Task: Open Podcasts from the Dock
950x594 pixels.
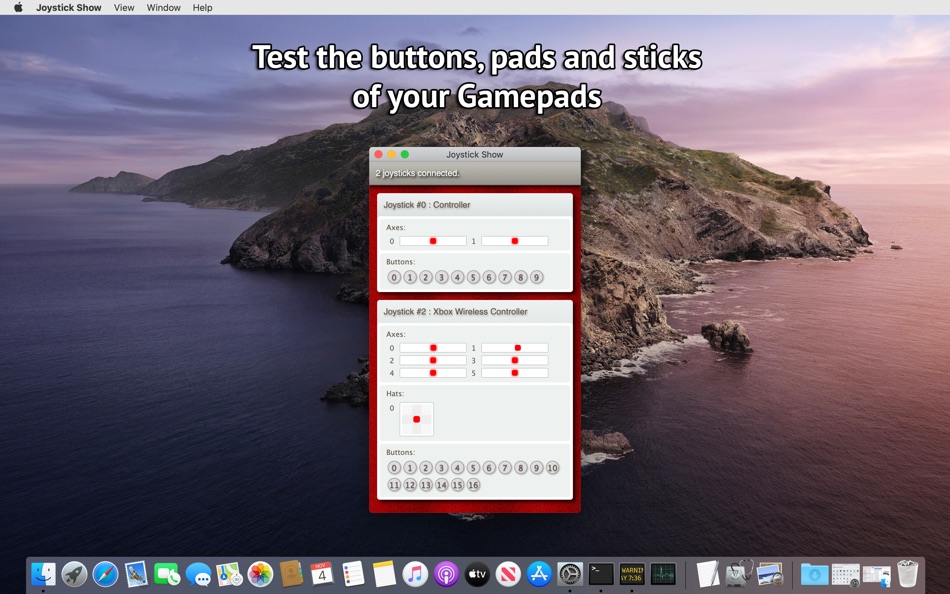Action: click(446, 573)
